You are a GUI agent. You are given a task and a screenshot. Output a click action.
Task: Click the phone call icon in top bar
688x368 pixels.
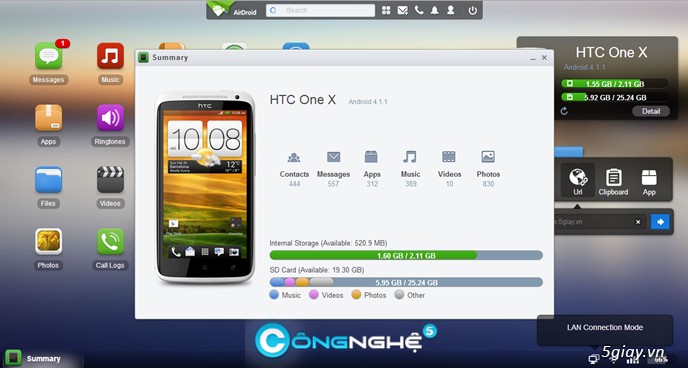pyautogui.click(x=419, y=10)
